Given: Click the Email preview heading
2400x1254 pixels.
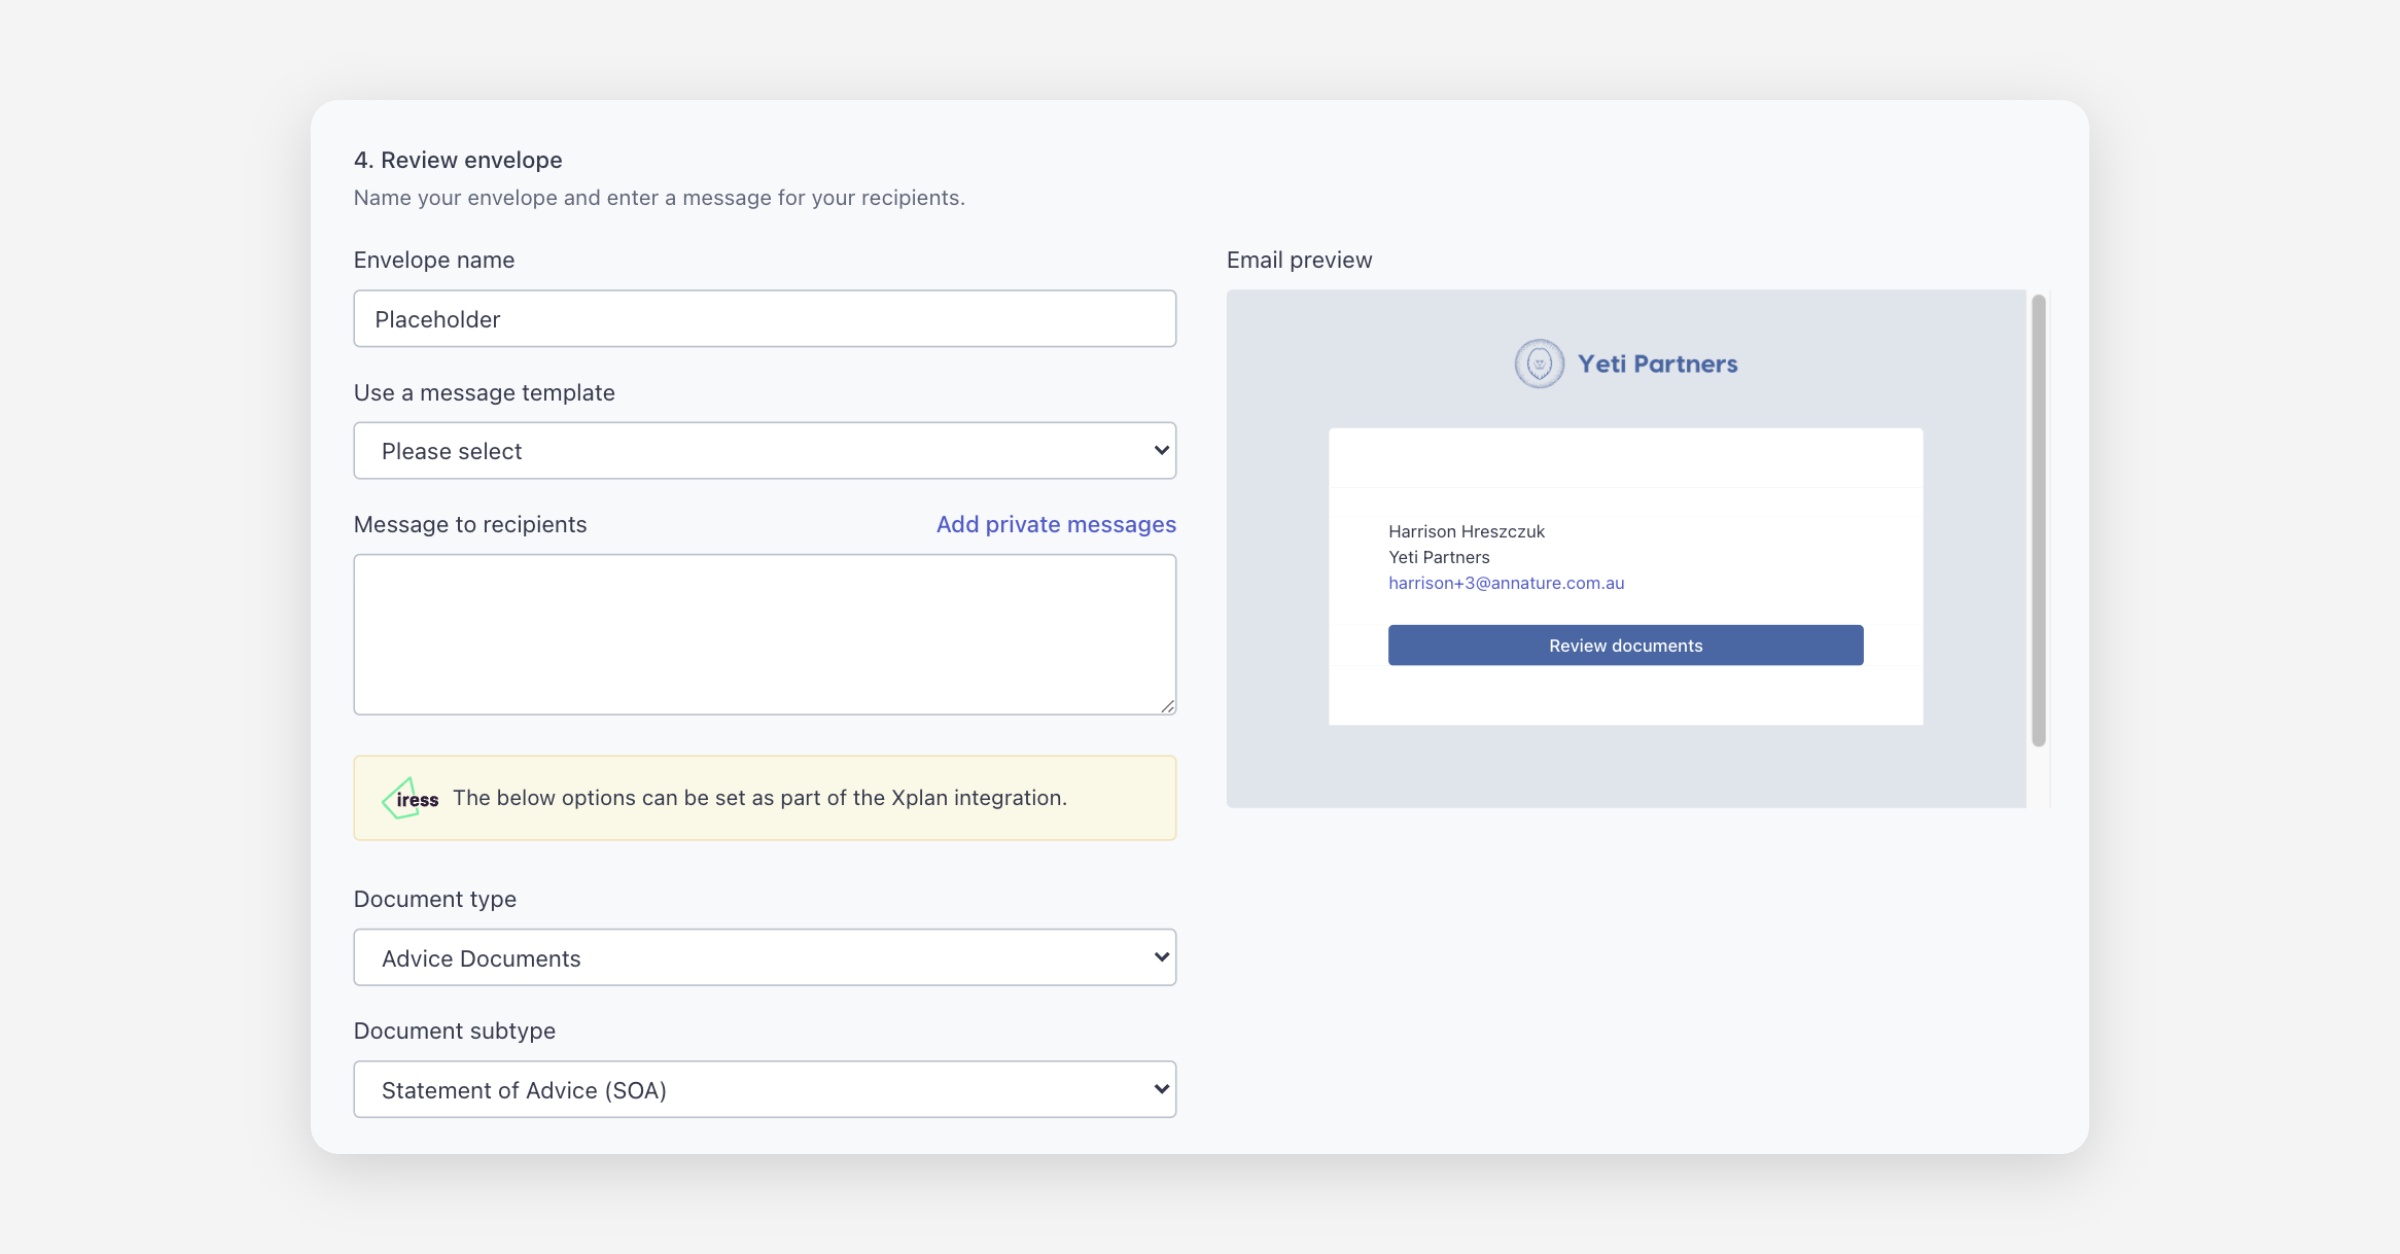Looking at the screenshot, I should coord(1299,260).
